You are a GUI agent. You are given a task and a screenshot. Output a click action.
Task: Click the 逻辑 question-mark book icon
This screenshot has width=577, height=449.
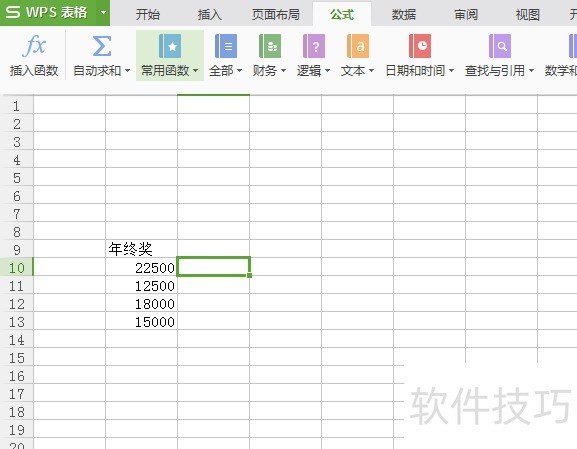tap(314, 46)
